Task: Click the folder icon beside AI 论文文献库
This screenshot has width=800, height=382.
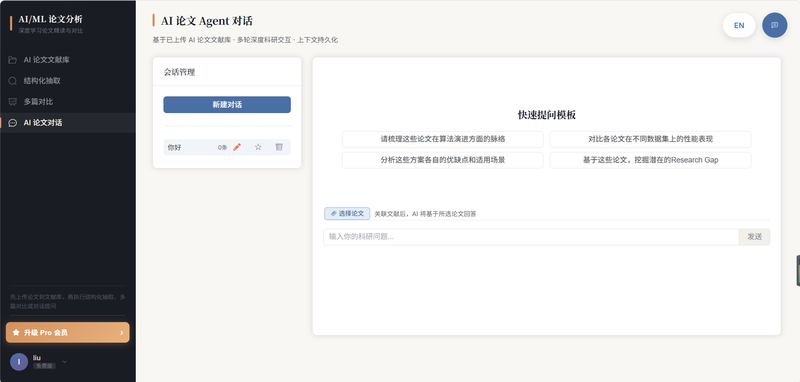Action: coord(13,60)
